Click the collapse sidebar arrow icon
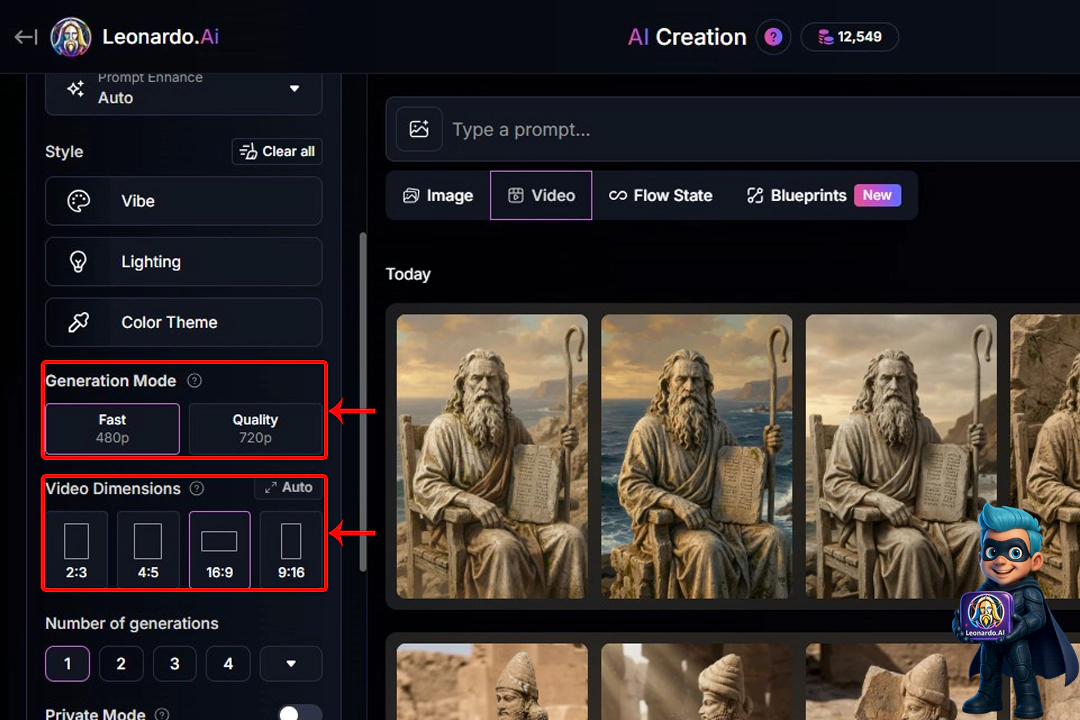The width and height of the screenshot is (1080, 720). point(26,37)
